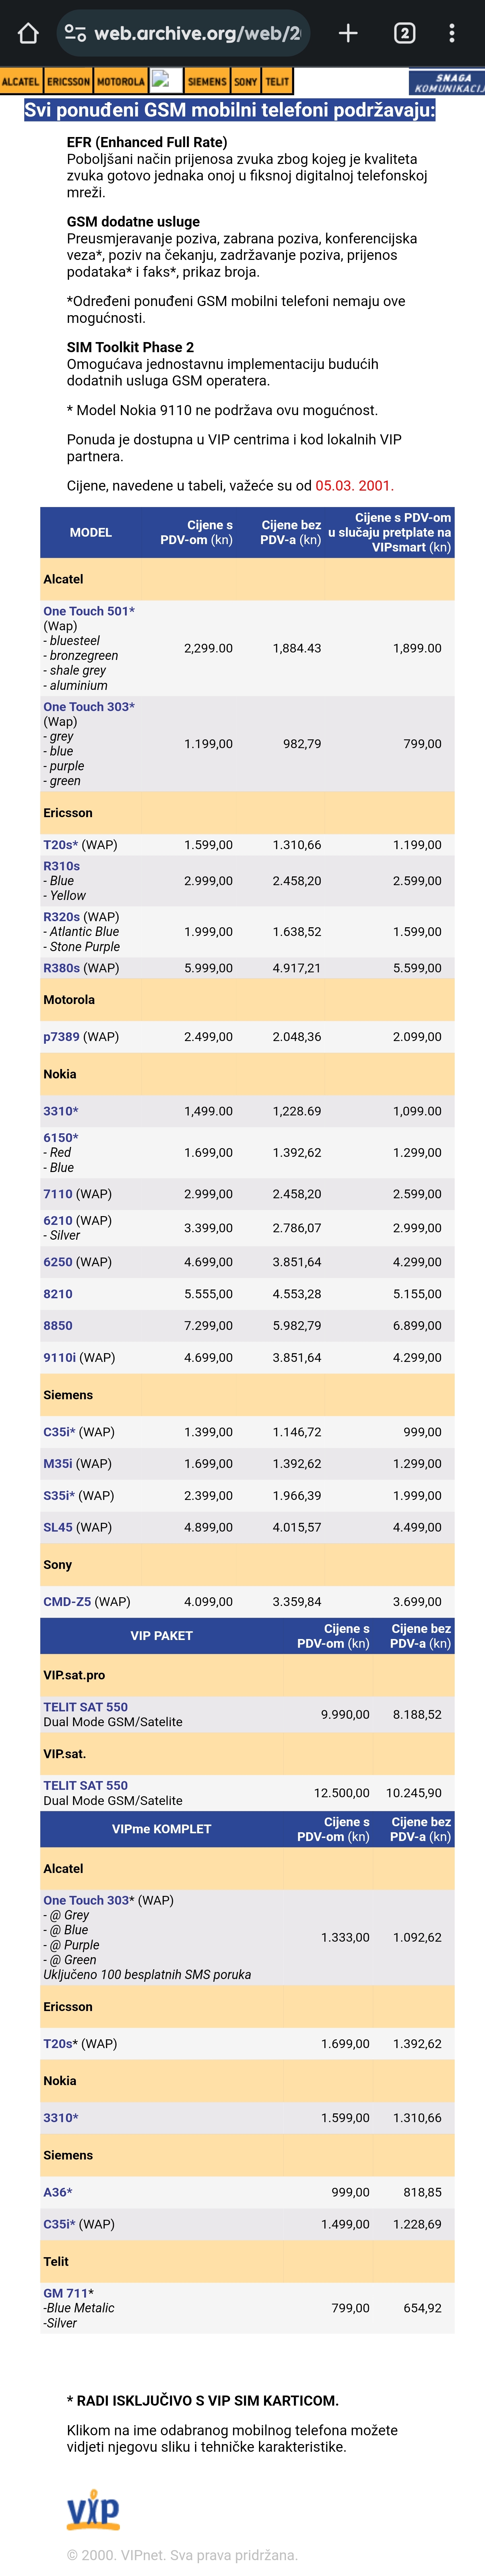Click price 12.500,00 for TELIT SAT 550
This screenshot has height=2576, width=485.
point(342,1793)
